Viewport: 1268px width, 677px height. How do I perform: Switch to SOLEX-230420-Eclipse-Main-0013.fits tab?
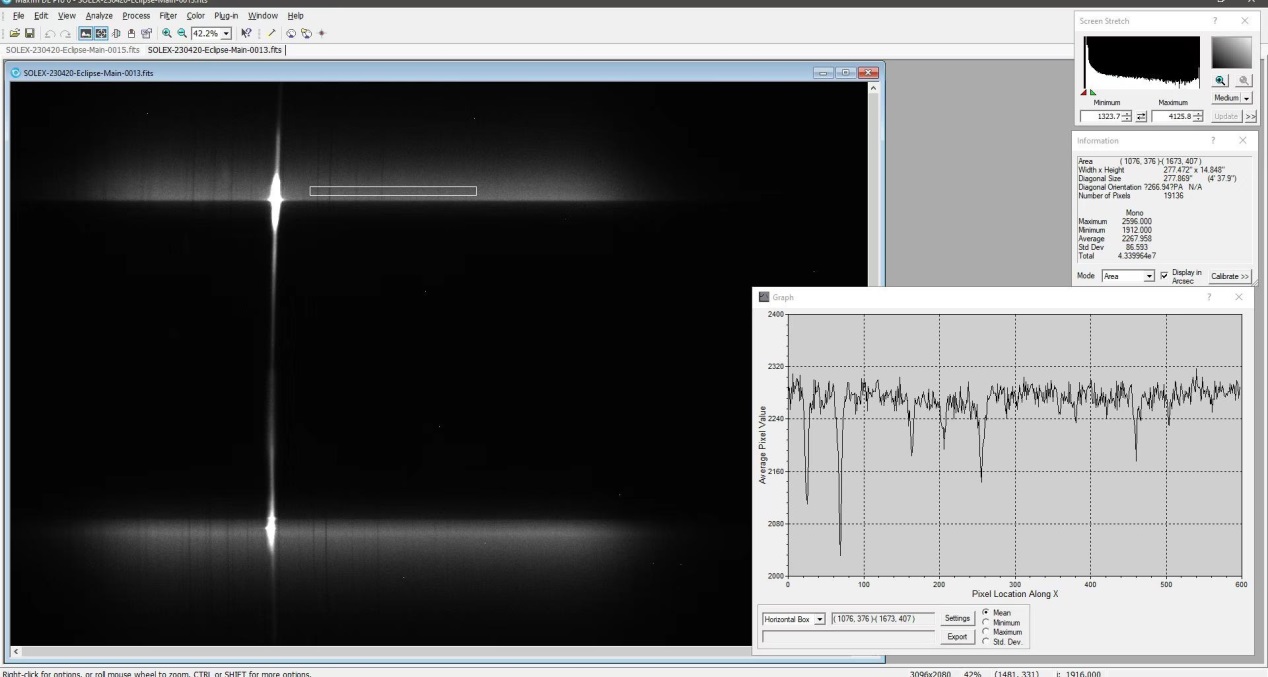click(x=215, y=49)
